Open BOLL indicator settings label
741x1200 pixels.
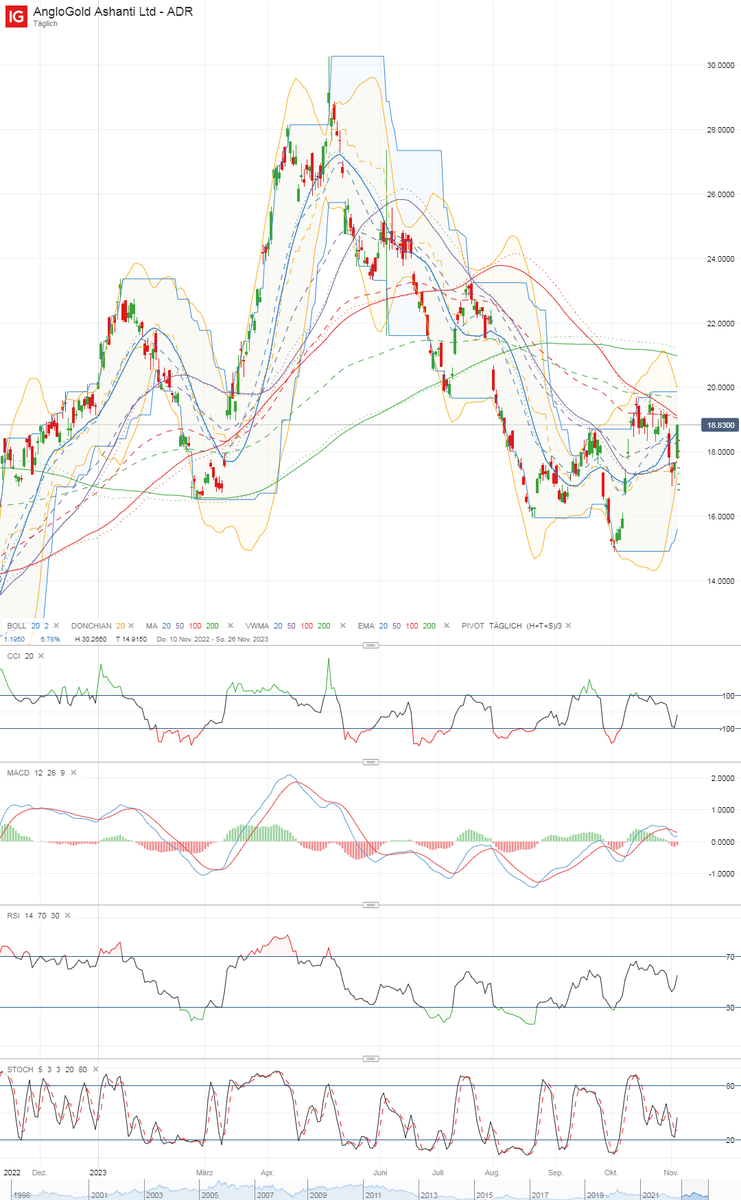pos(16,625)
